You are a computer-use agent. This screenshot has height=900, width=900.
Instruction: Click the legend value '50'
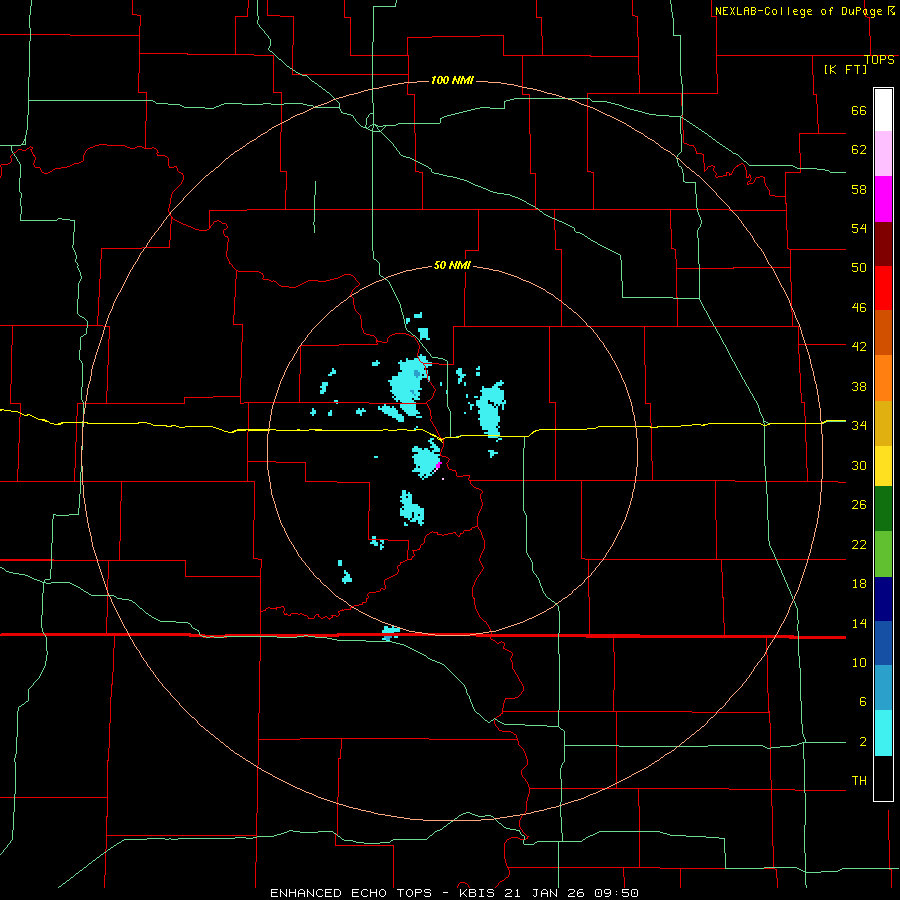859,268
